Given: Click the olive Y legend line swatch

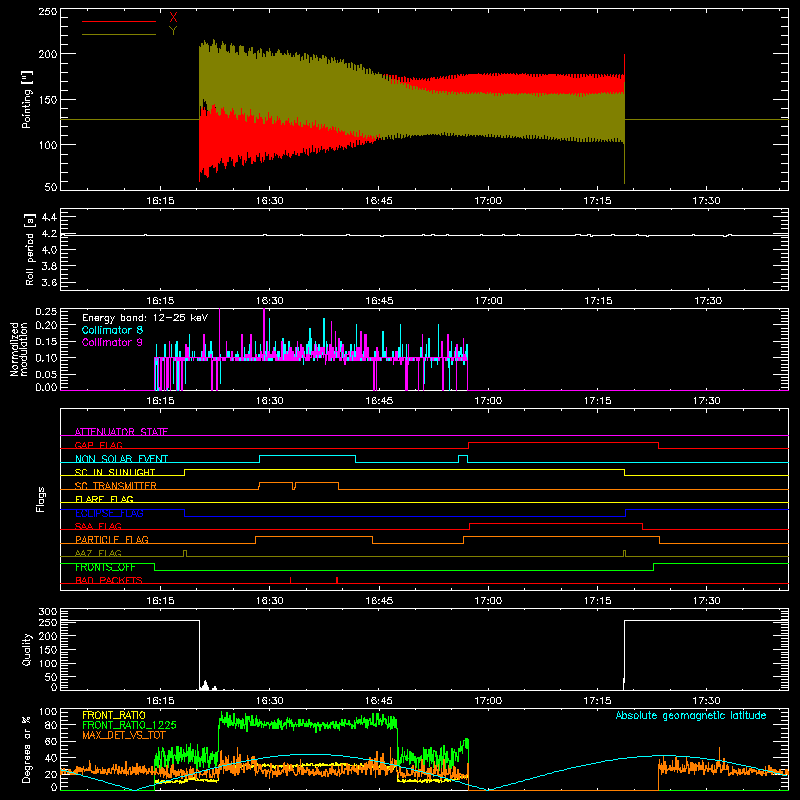Looking at the screenshot, I should point(118,35).
